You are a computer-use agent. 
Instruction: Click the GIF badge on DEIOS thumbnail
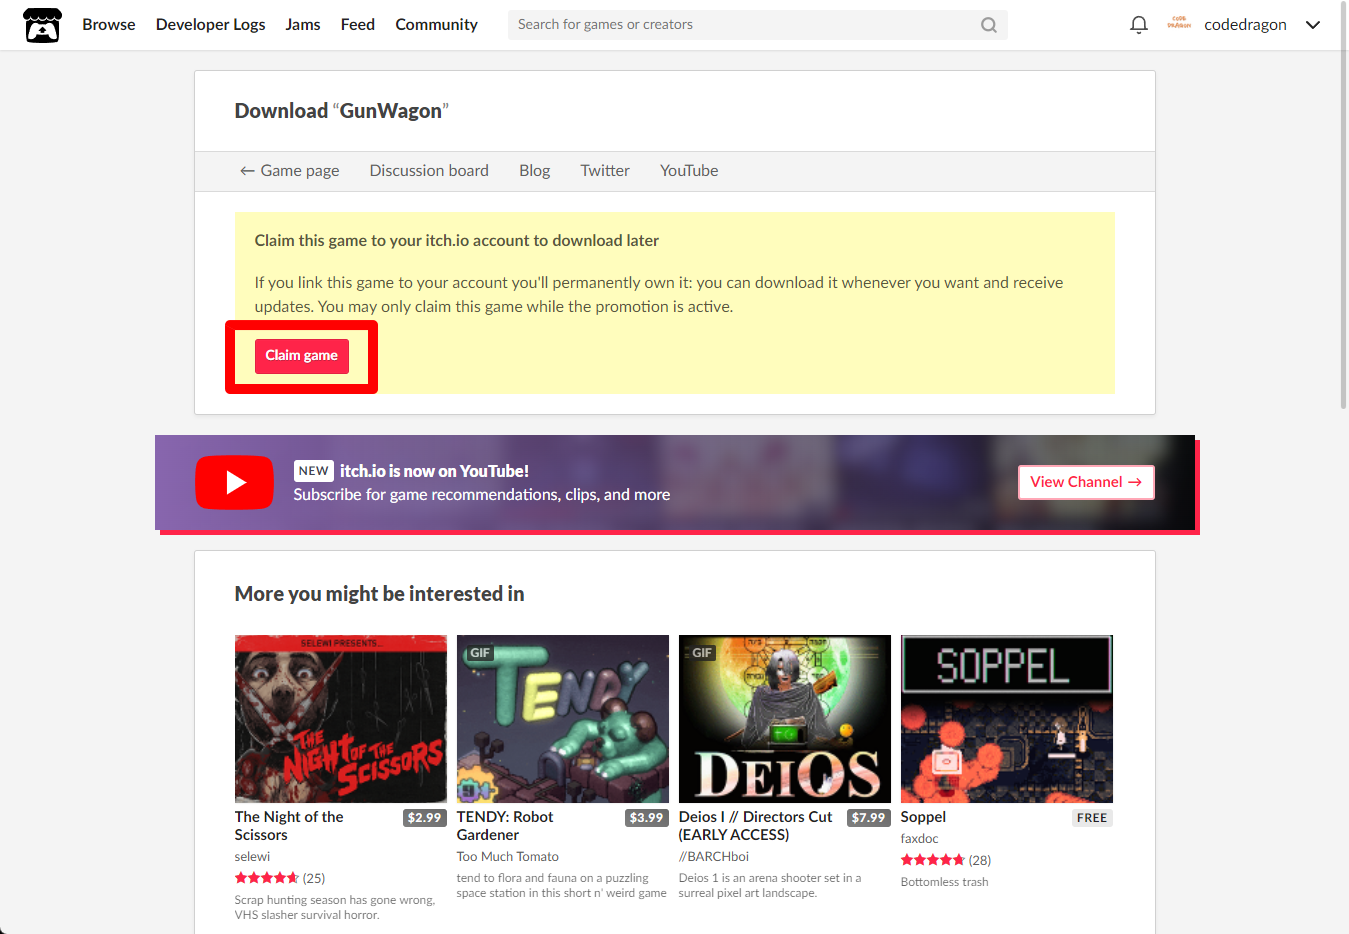(x=702, y=653)
